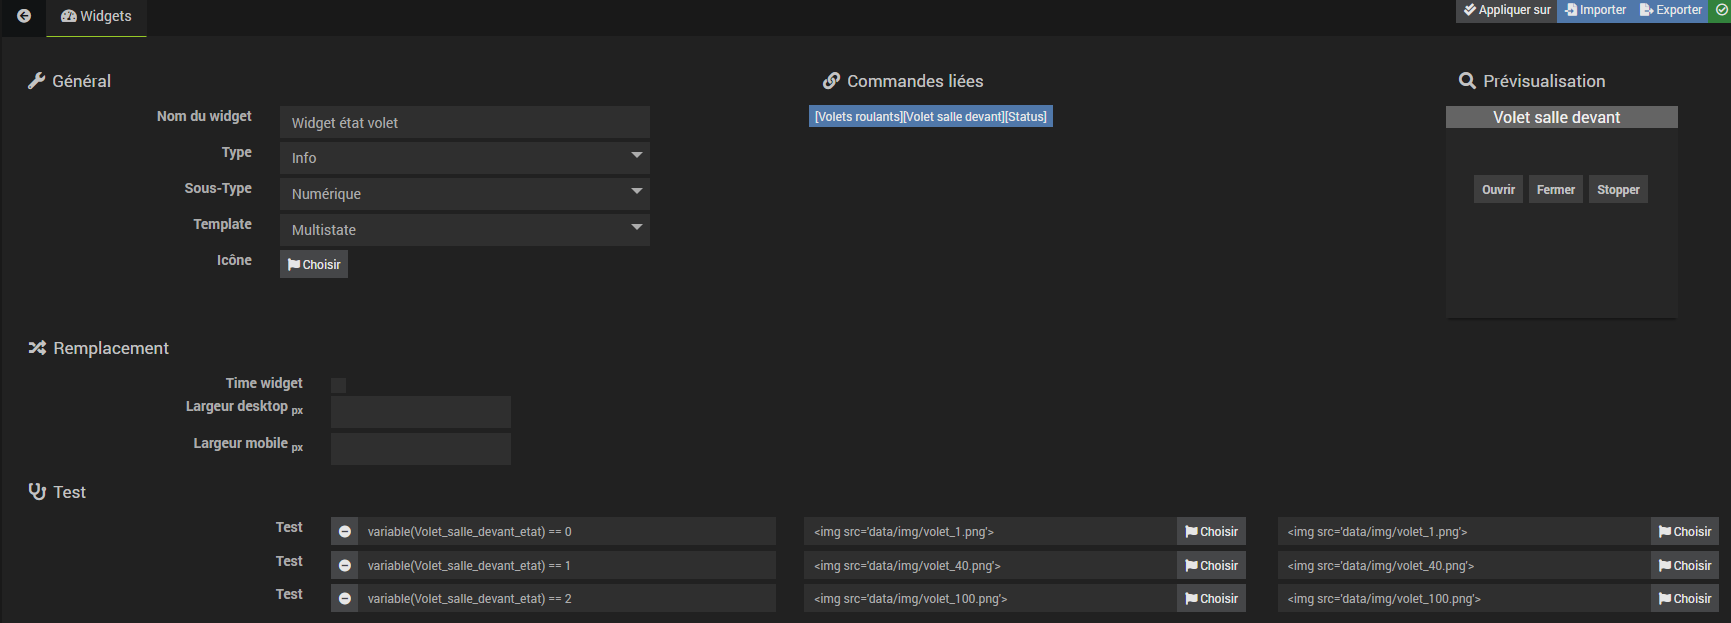
Task: Remove the third test (== 2) row
Action: 345,599
